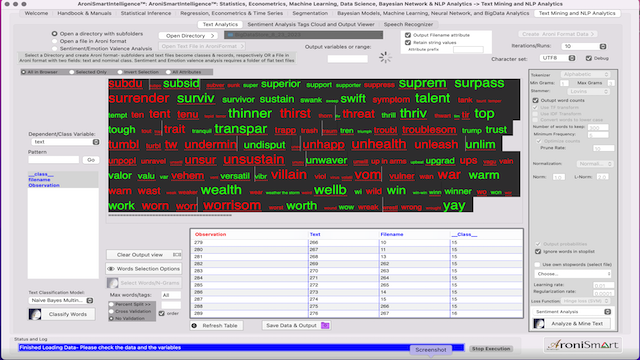
Task: Switch to the Segmentation tab
Action: pos(310,13)
